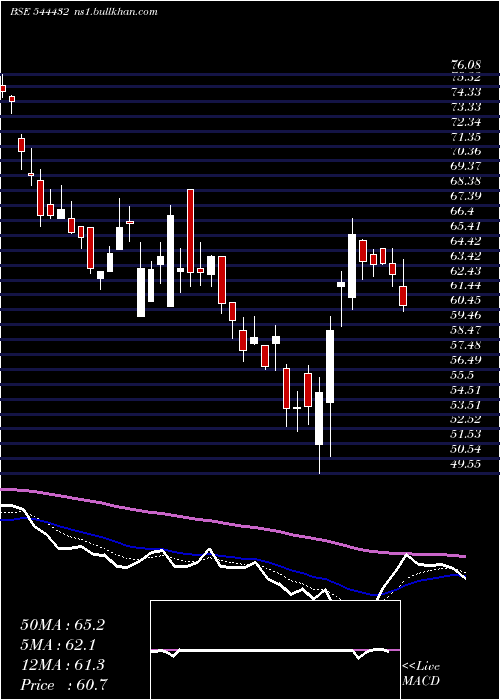Click the BSE 544452 ticker header text

(x=39, y=12)
